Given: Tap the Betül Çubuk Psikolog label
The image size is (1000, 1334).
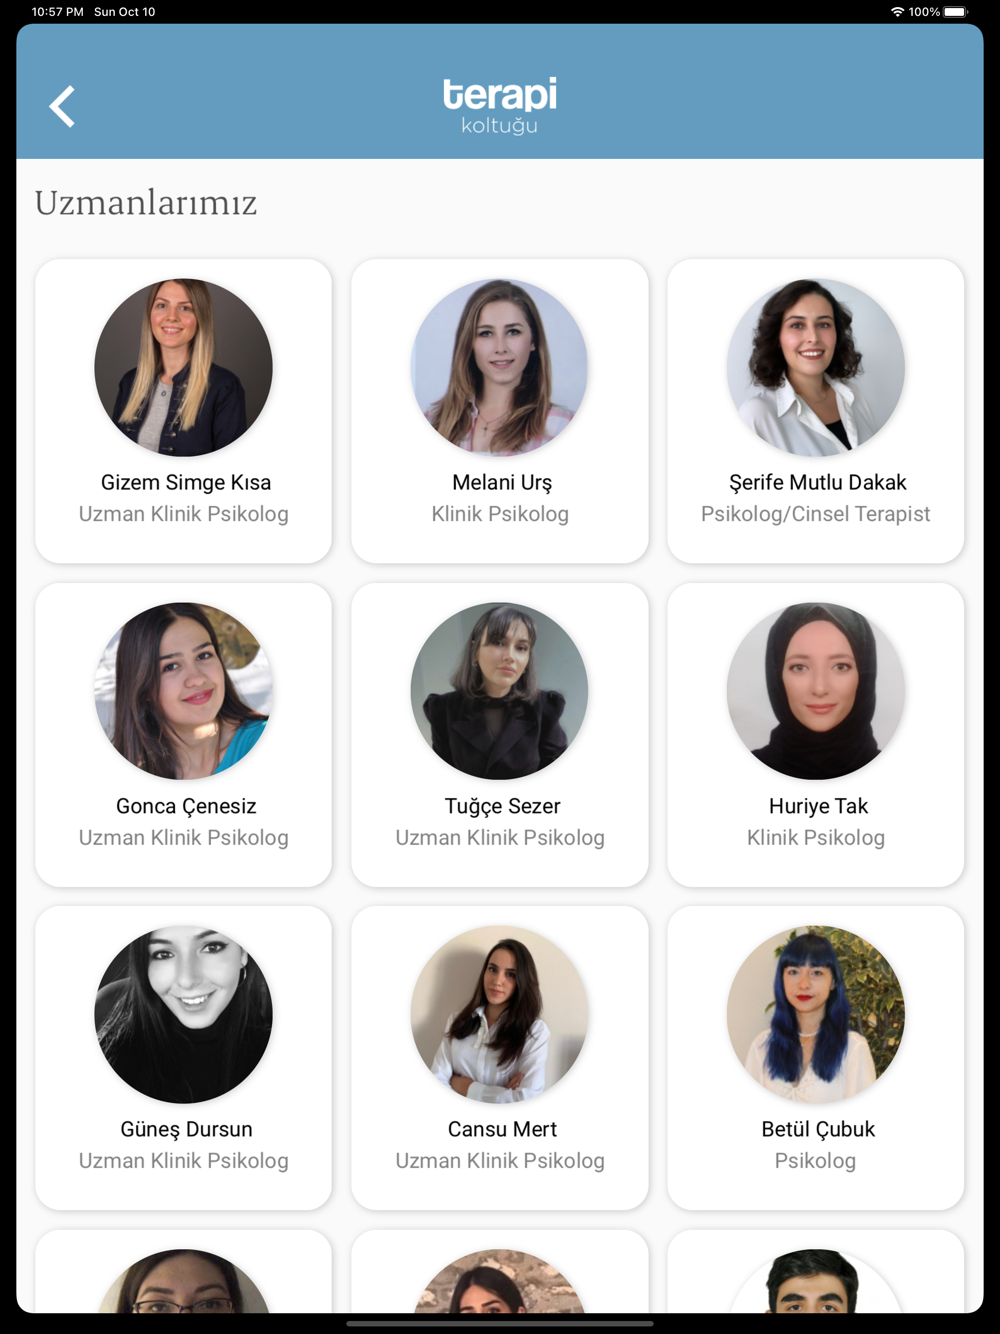Looking at the screenshot, I should [815, 1161].
